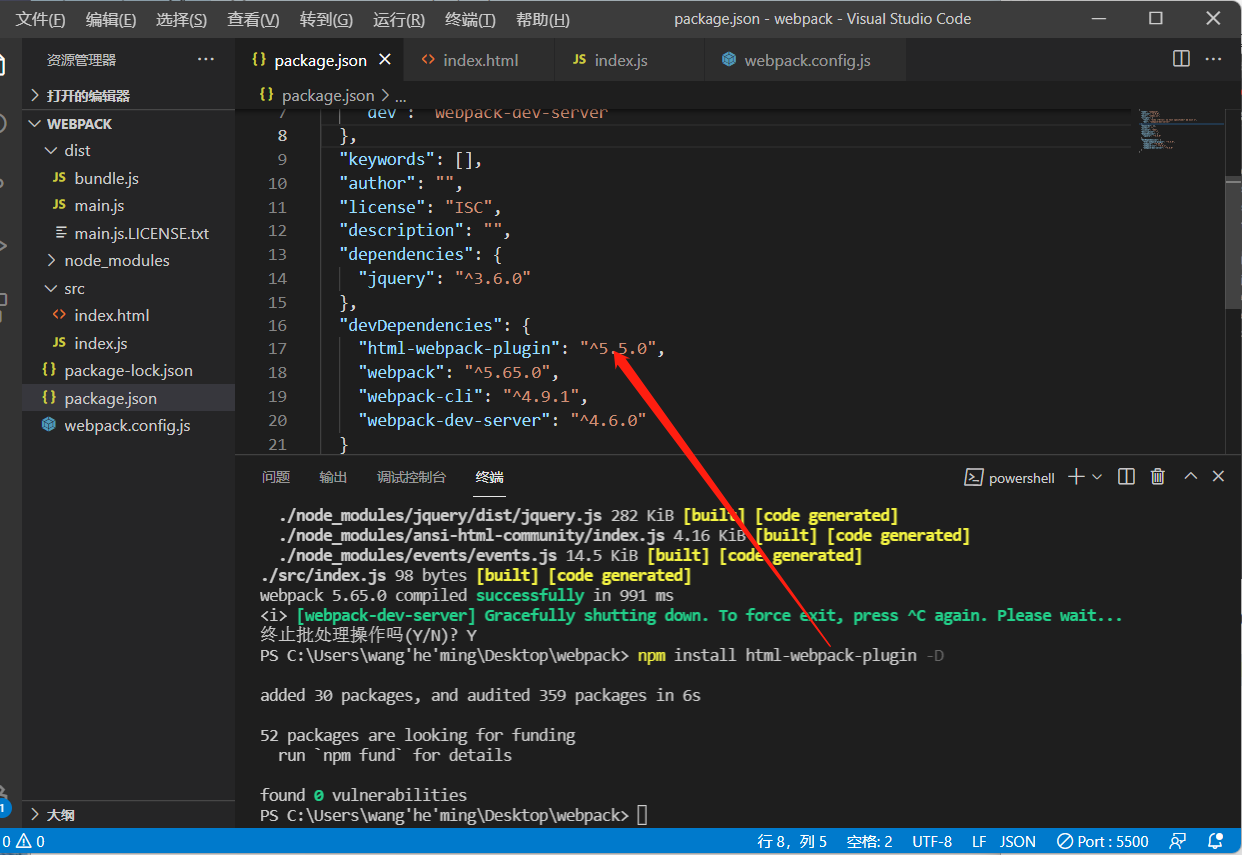This screenshot has height=855, width=1242.
Task: Expand the Open Editors (打开的编辑器) section
Action: point(128,96)
